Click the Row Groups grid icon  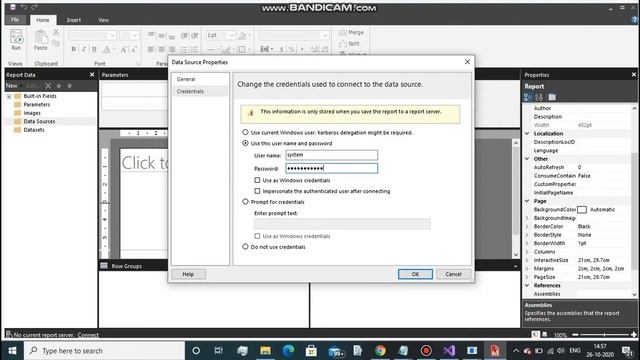click(x=104, y=266)
